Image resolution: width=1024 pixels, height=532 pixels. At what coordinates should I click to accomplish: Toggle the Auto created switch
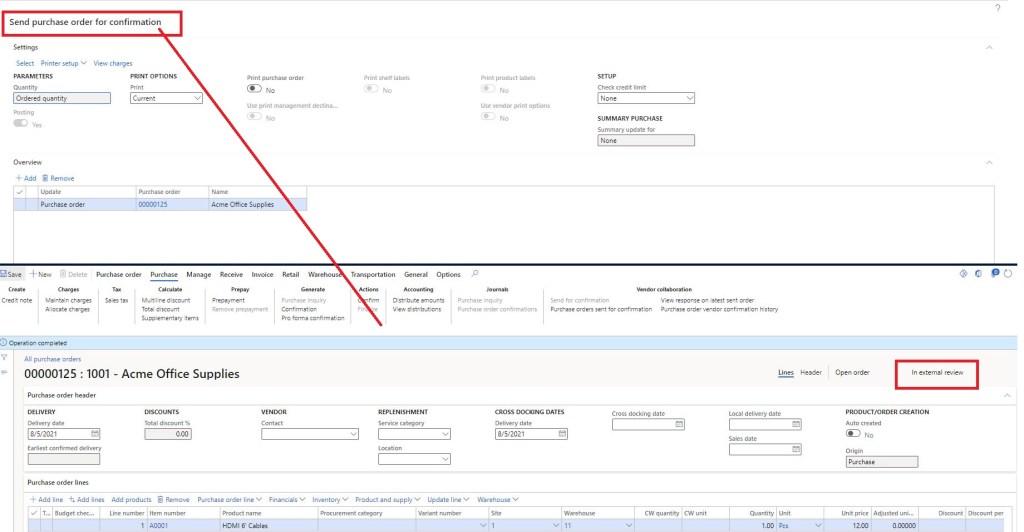(x=853, y=433)
